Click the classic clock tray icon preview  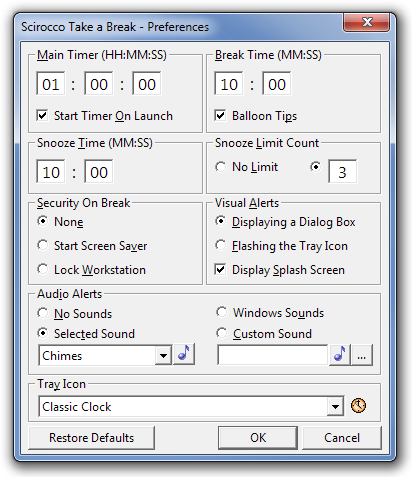pos(358,406)
